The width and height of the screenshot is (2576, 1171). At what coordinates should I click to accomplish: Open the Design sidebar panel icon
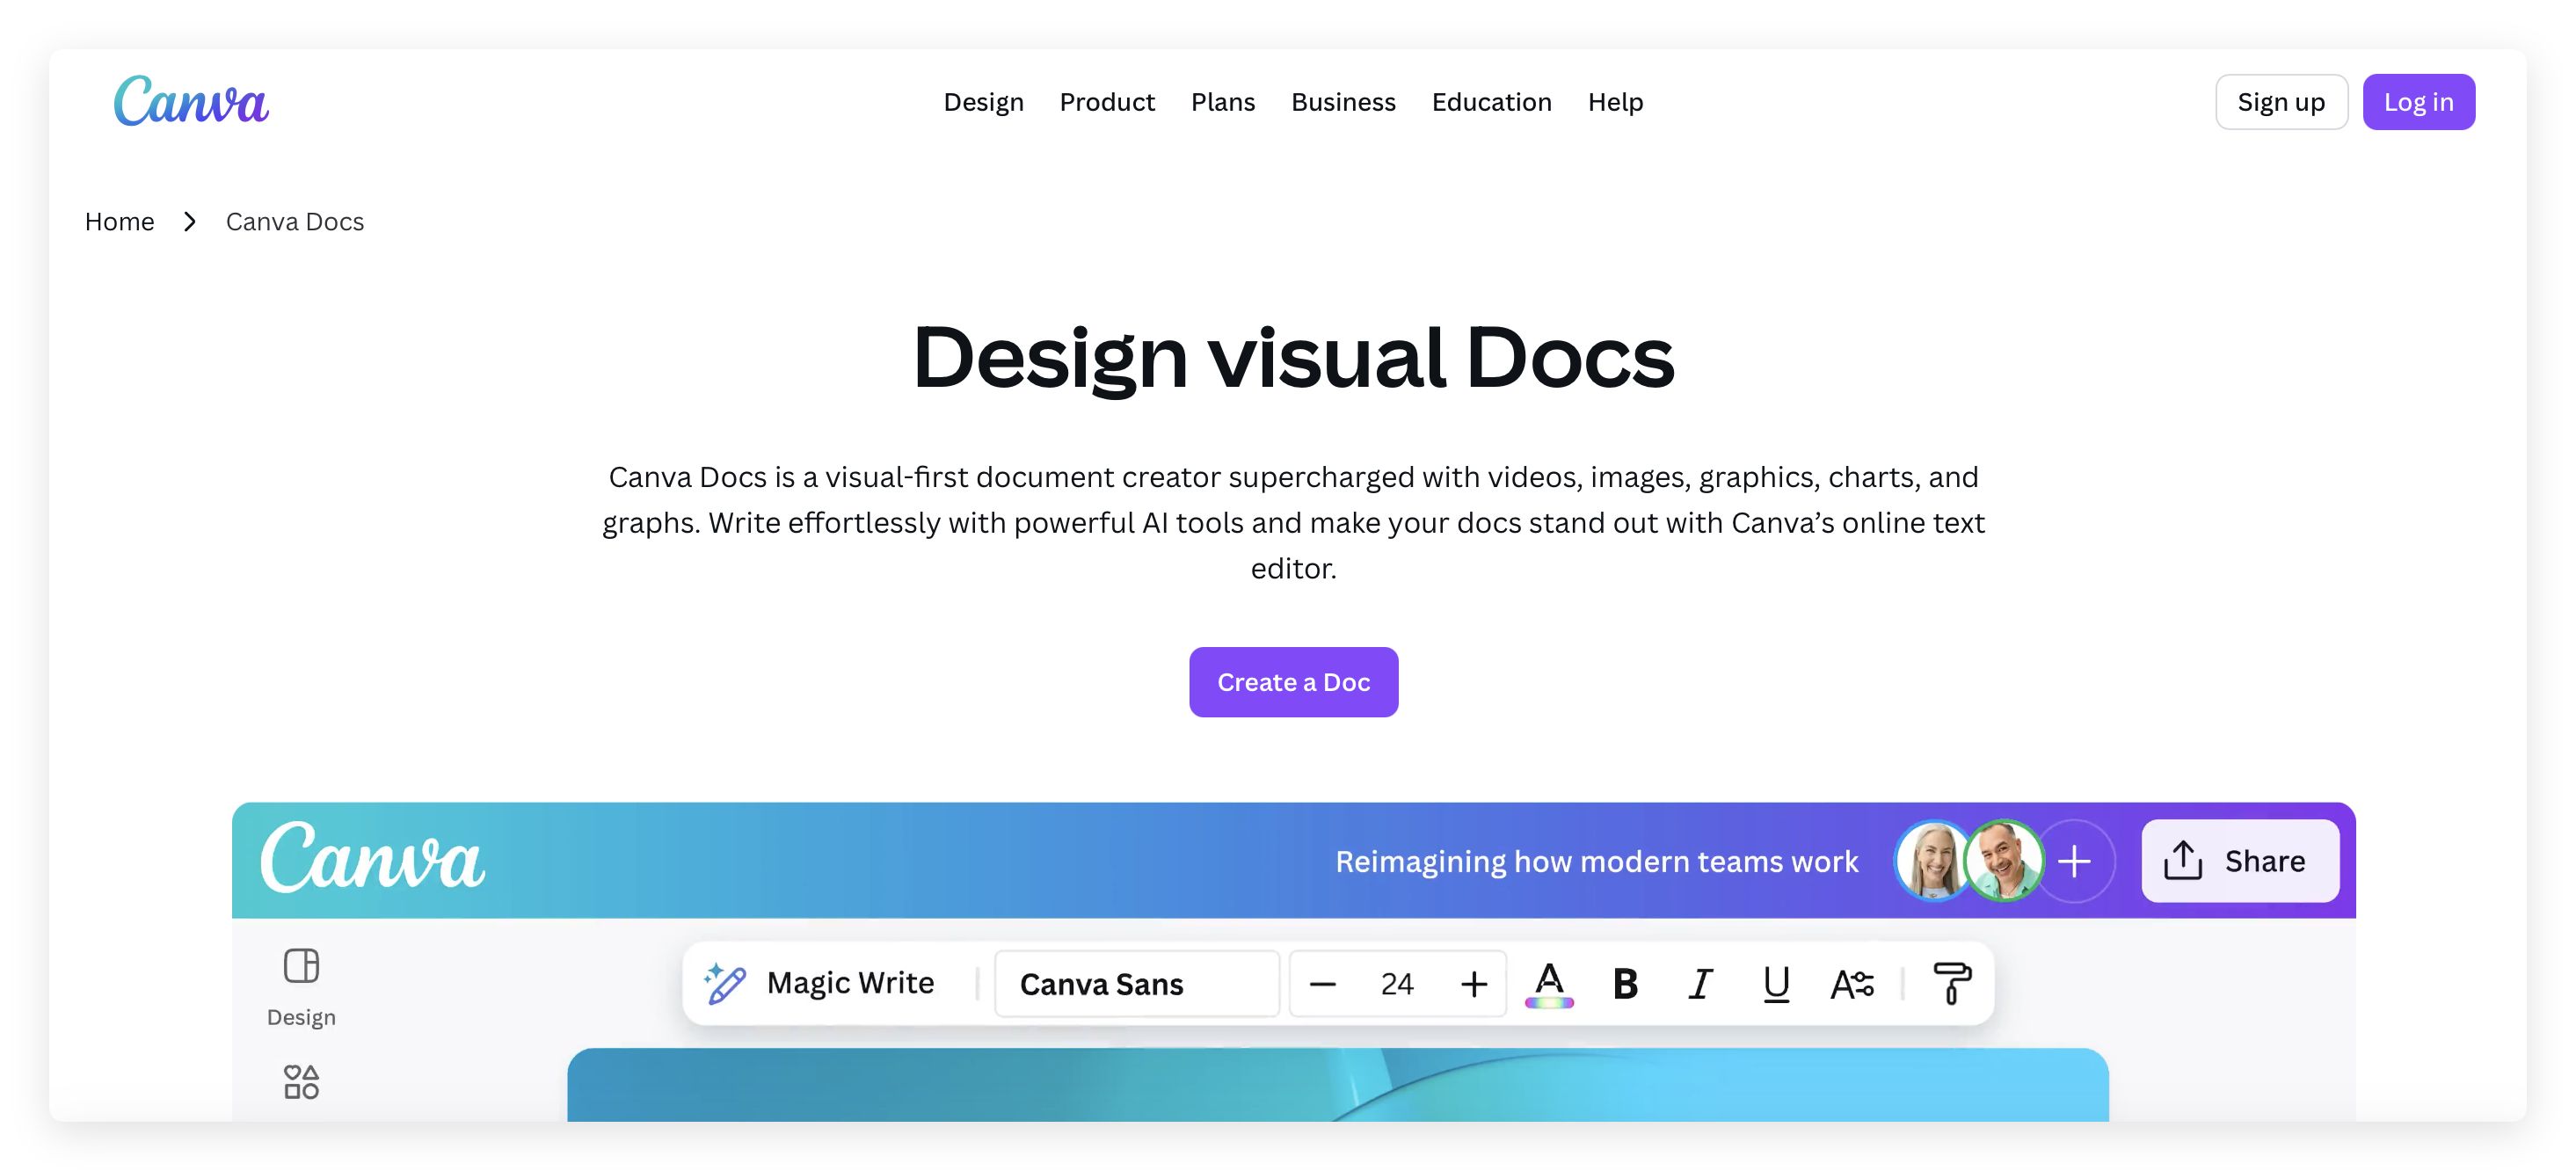click(x=301, y=966)
